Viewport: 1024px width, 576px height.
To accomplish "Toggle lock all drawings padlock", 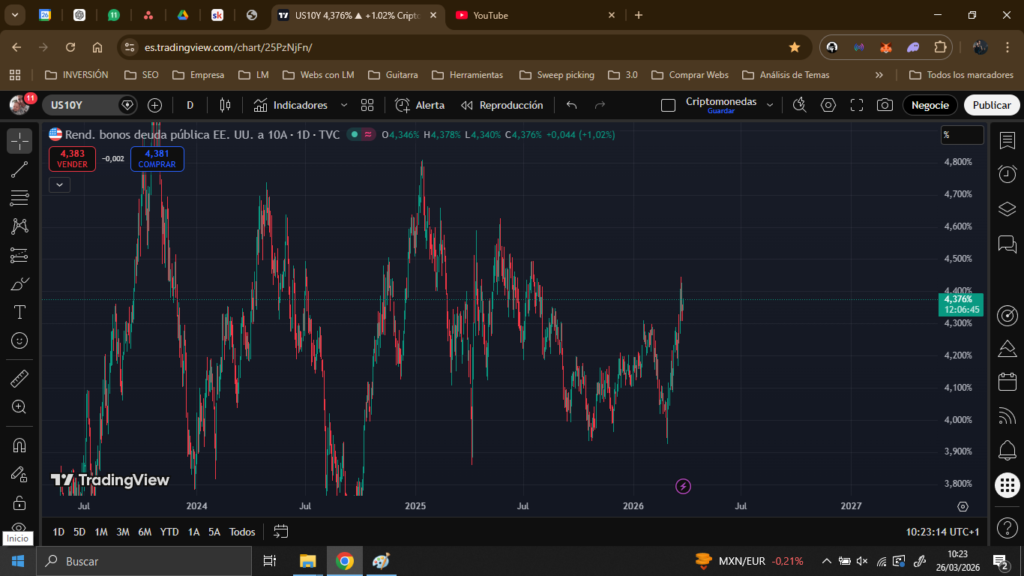I will click(x=19, y=502).
